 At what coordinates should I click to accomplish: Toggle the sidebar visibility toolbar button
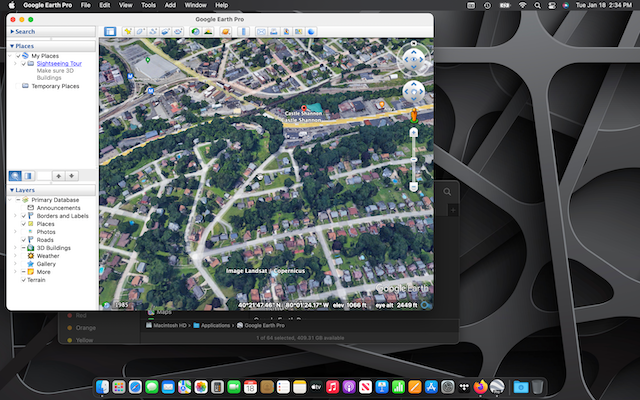110,32
